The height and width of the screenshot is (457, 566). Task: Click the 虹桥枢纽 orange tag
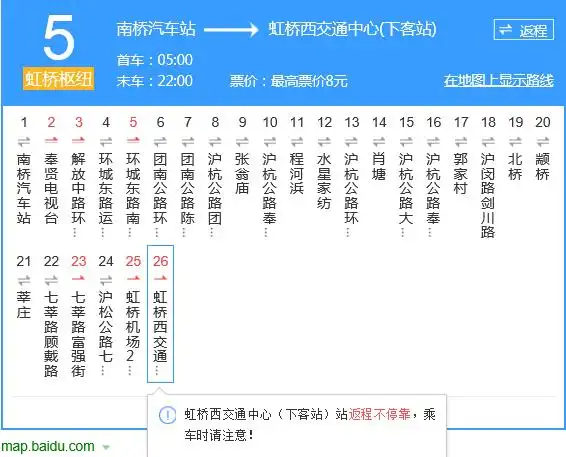[59, 78]
